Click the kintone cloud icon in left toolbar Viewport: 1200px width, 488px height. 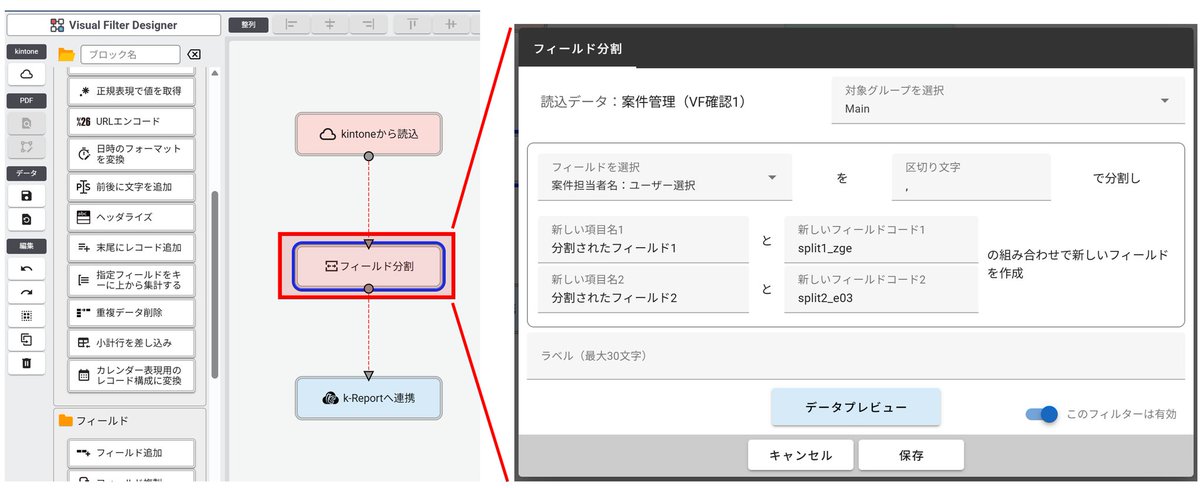(26, 75)
